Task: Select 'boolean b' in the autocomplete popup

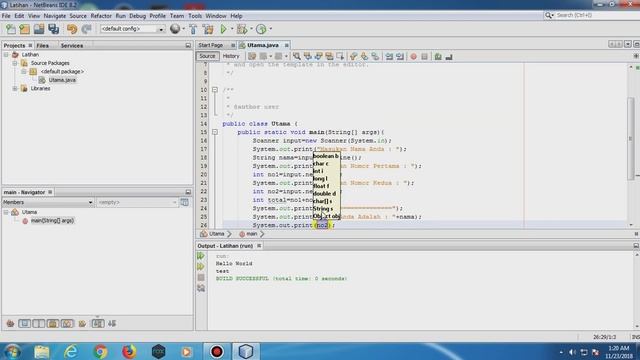Action: tap(326, 156)
